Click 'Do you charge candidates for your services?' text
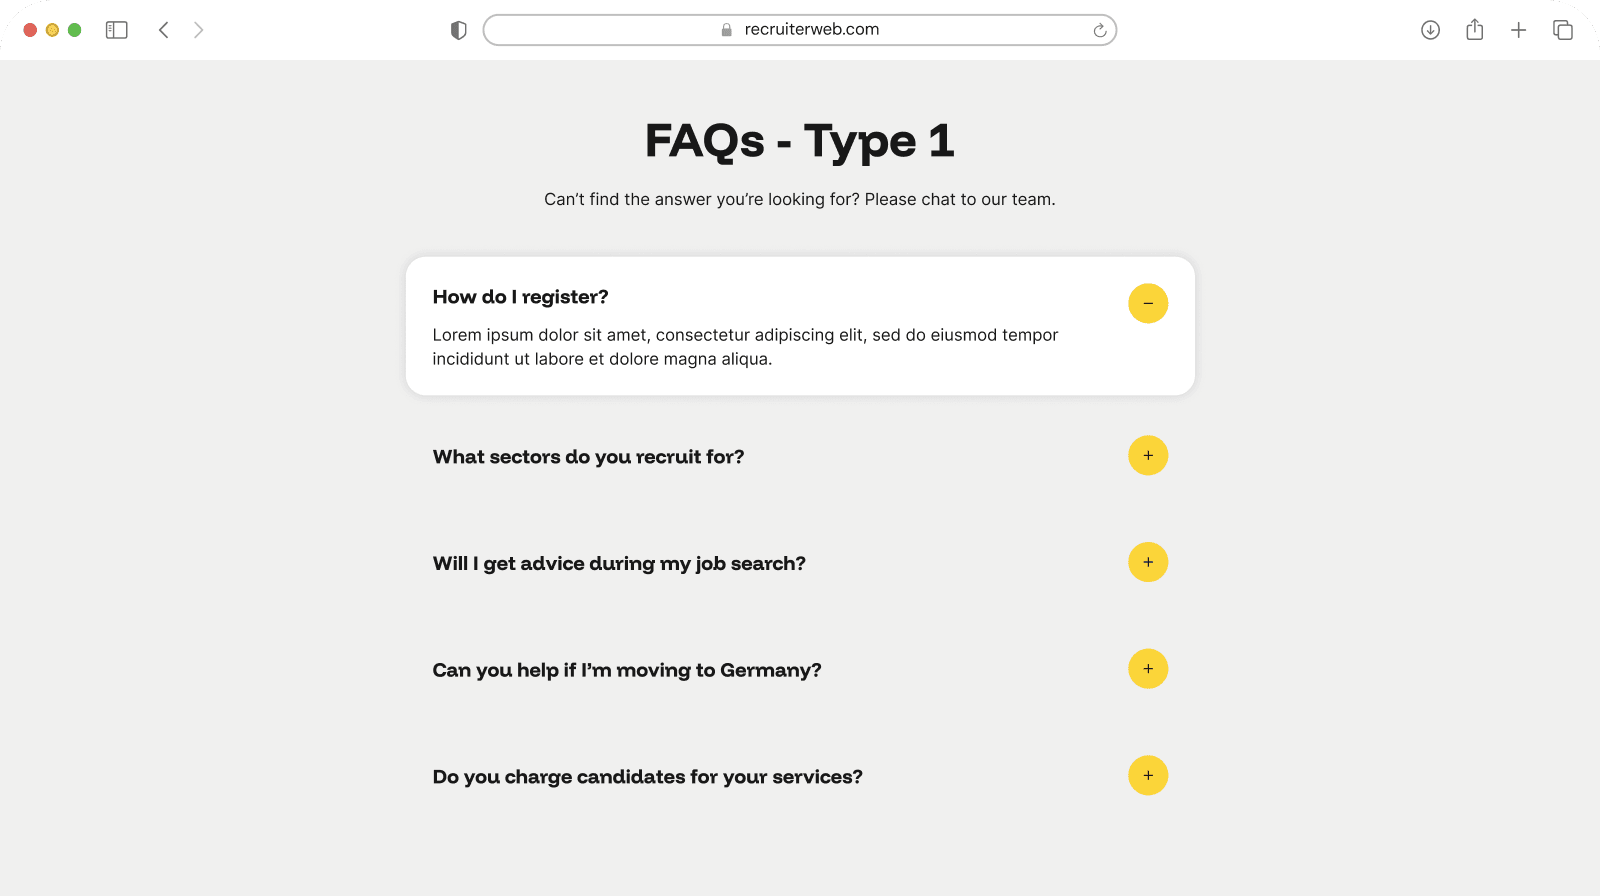Image resolution: width=1600 pixels, height=896 pixels. click(x=647, y=777)
